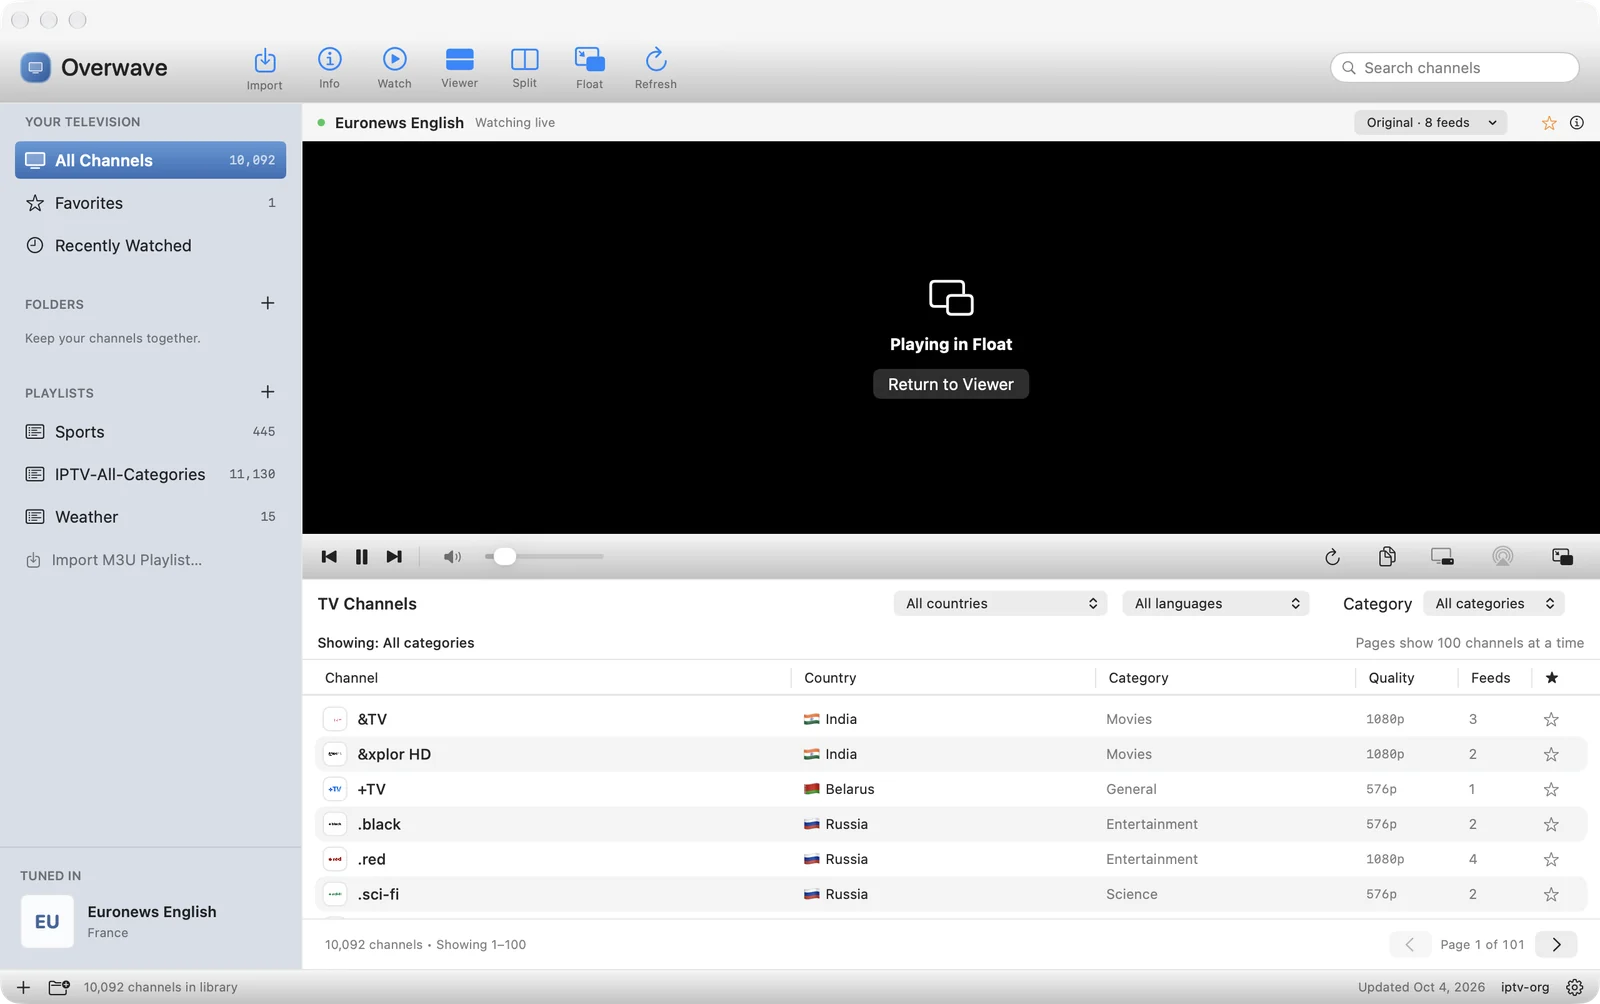Go to next page of channels
Screen dimensions: 1600x1004
1556,944
